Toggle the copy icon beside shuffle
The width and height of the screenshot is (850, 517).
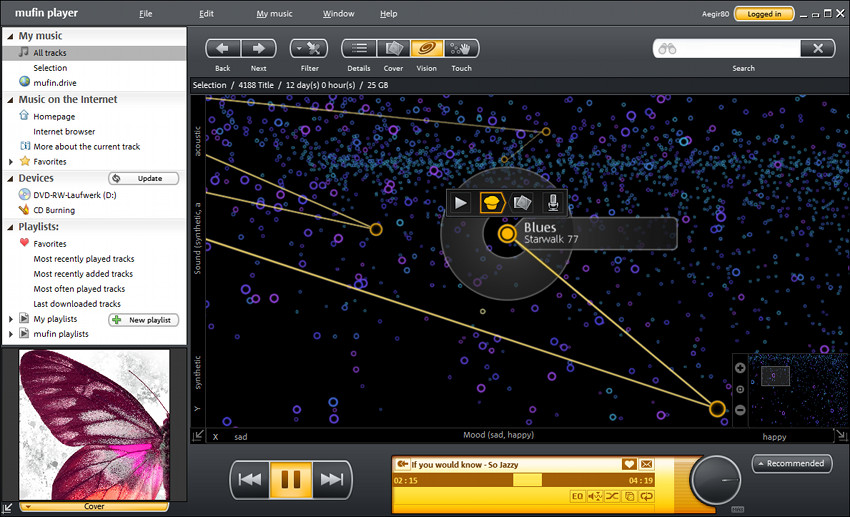(629, 496)
